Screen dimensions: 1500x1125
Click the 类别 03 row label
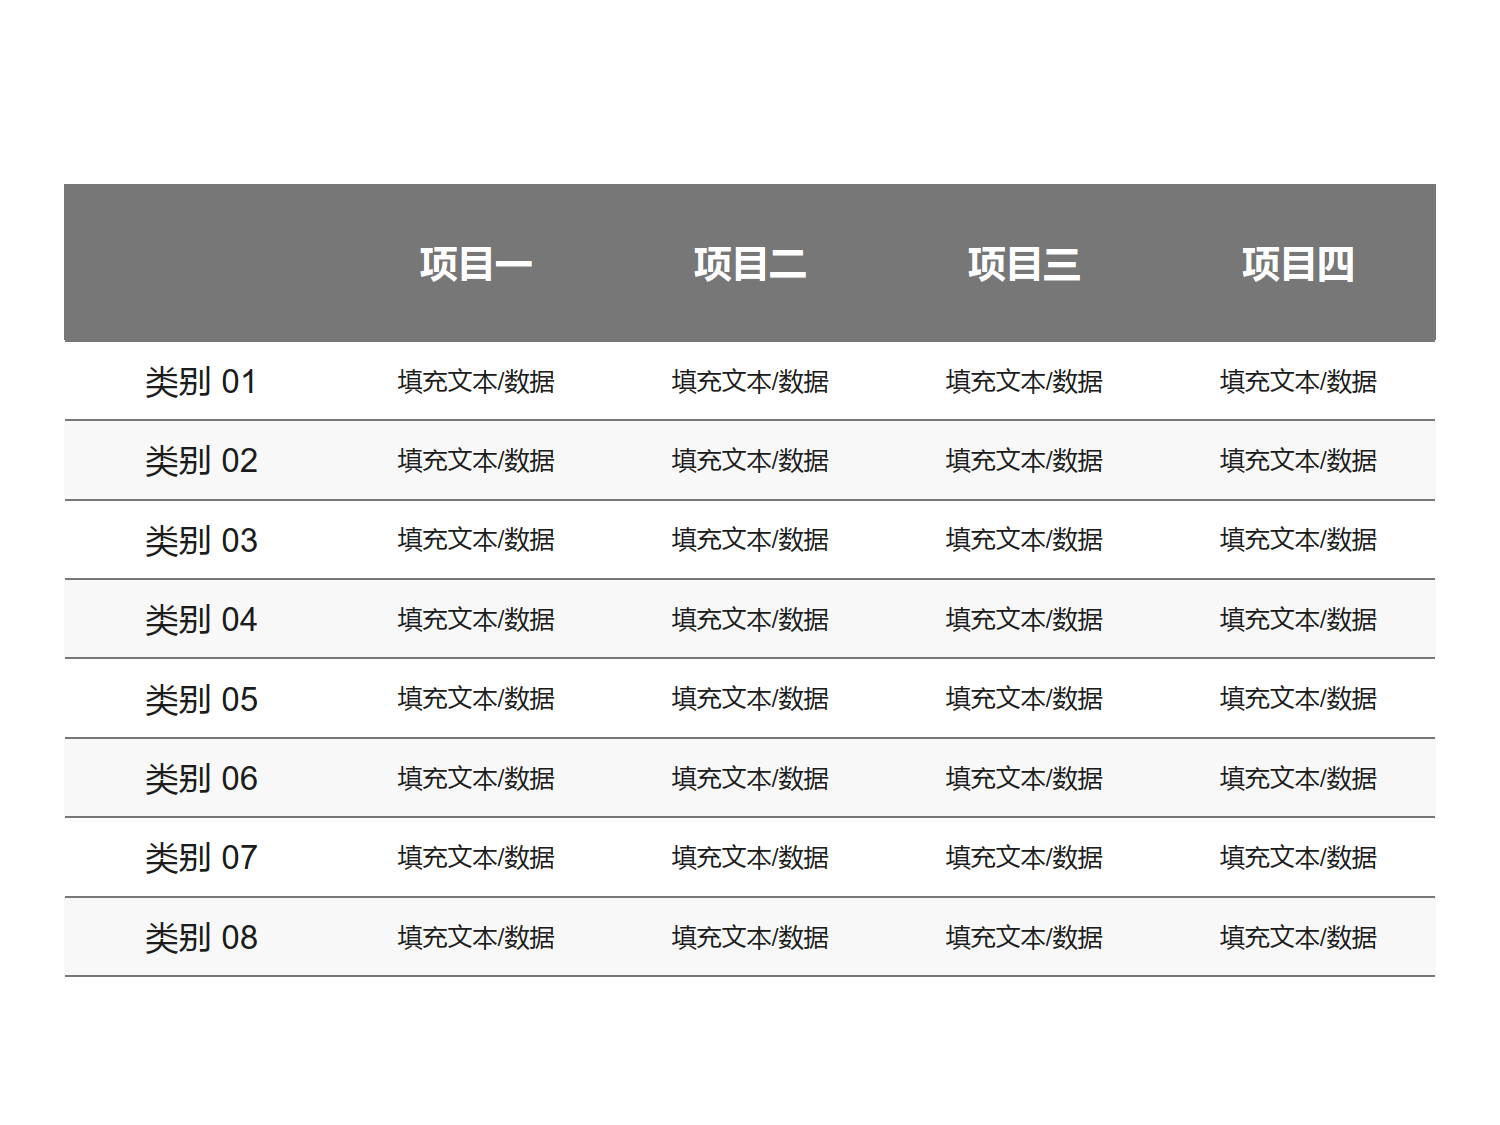pyautogui.click(x=201, y=540)
